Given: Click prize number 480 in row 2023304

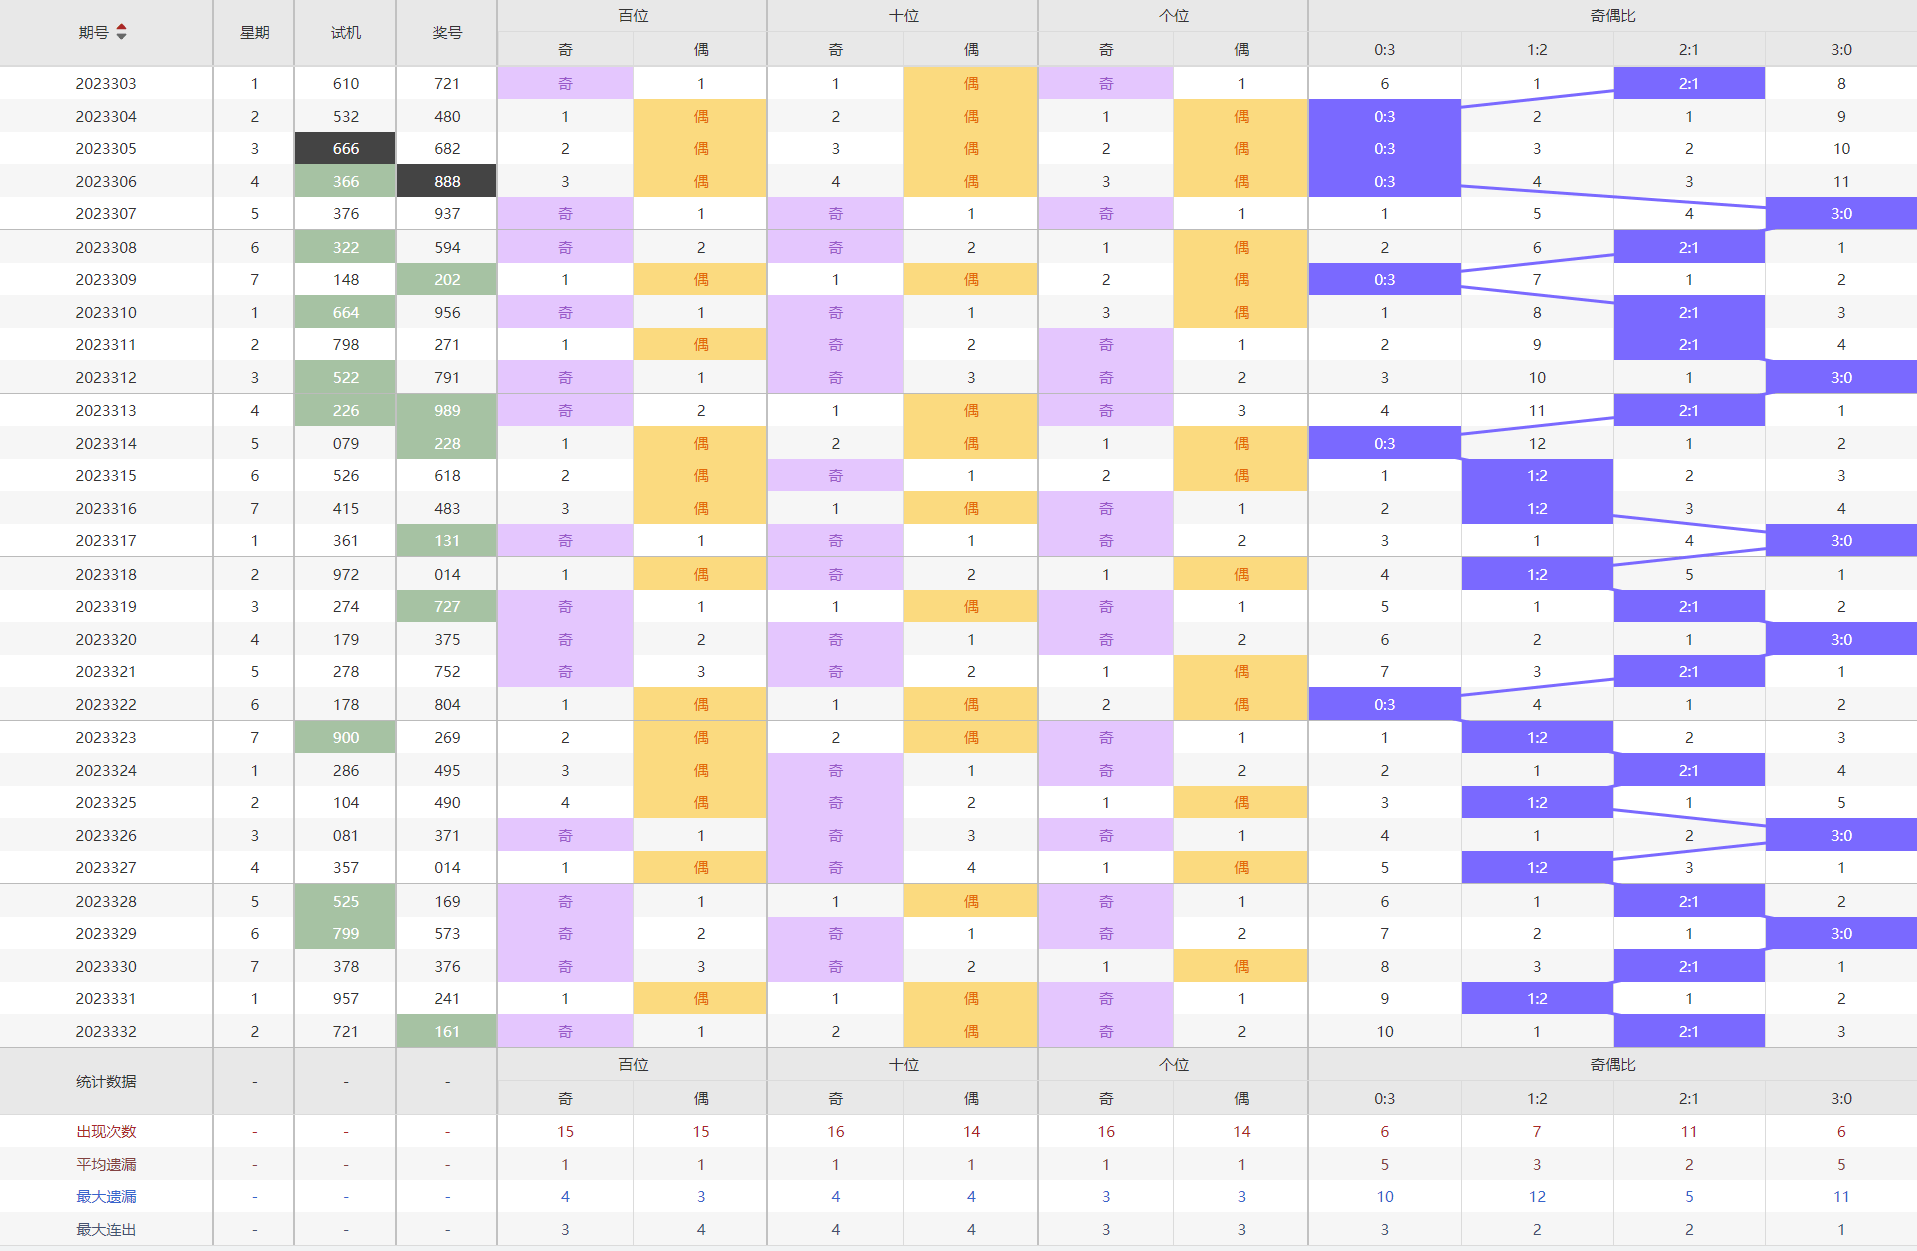Looking at the screenshot, I should (447, 116).
